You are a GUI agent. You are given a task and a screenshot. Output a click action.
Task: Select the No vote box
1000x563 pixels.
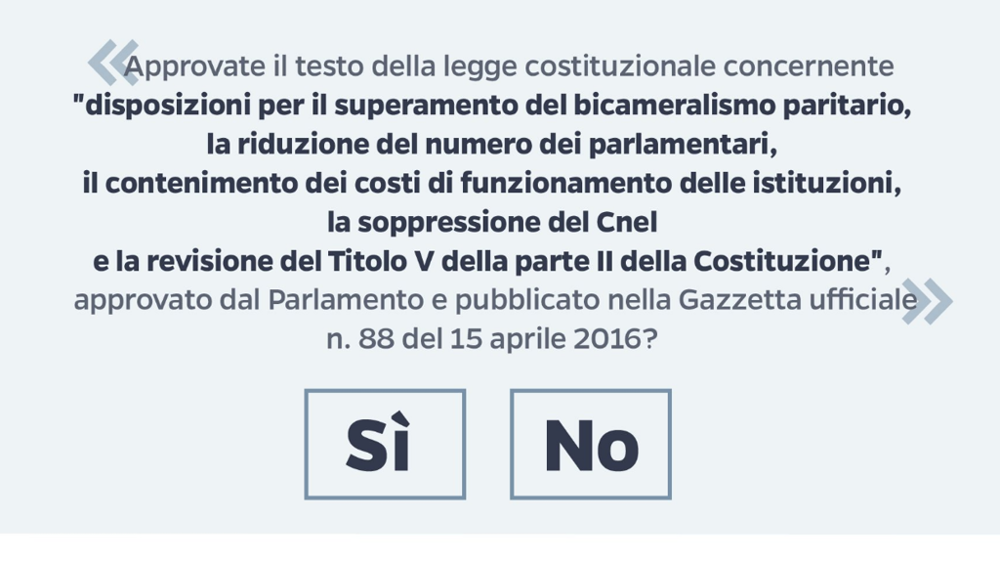tap(591, 444)
